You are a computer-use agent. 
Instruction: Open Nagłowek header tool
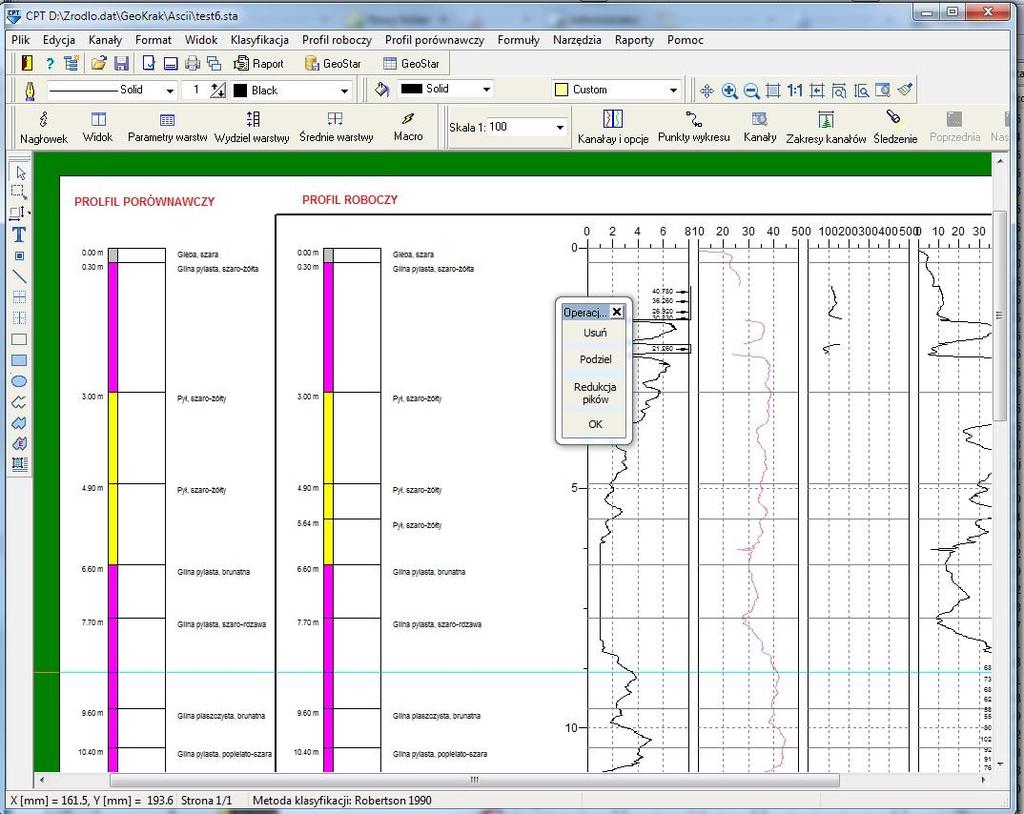tap(44, 127)
